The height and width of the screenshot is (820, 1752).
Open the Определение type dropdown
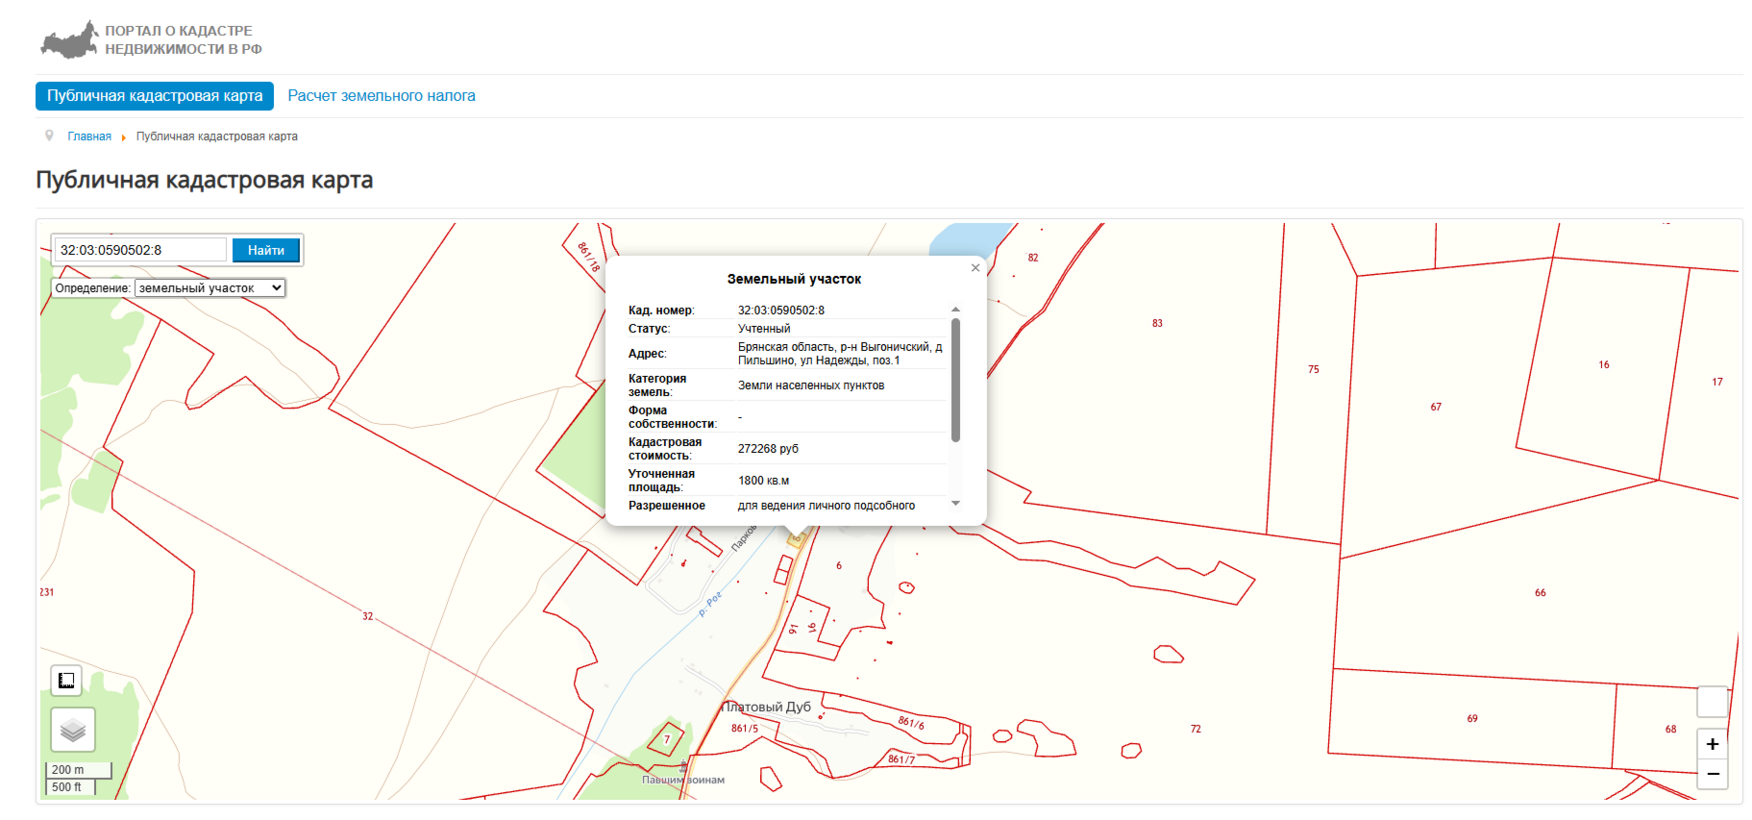pos(210,288)
